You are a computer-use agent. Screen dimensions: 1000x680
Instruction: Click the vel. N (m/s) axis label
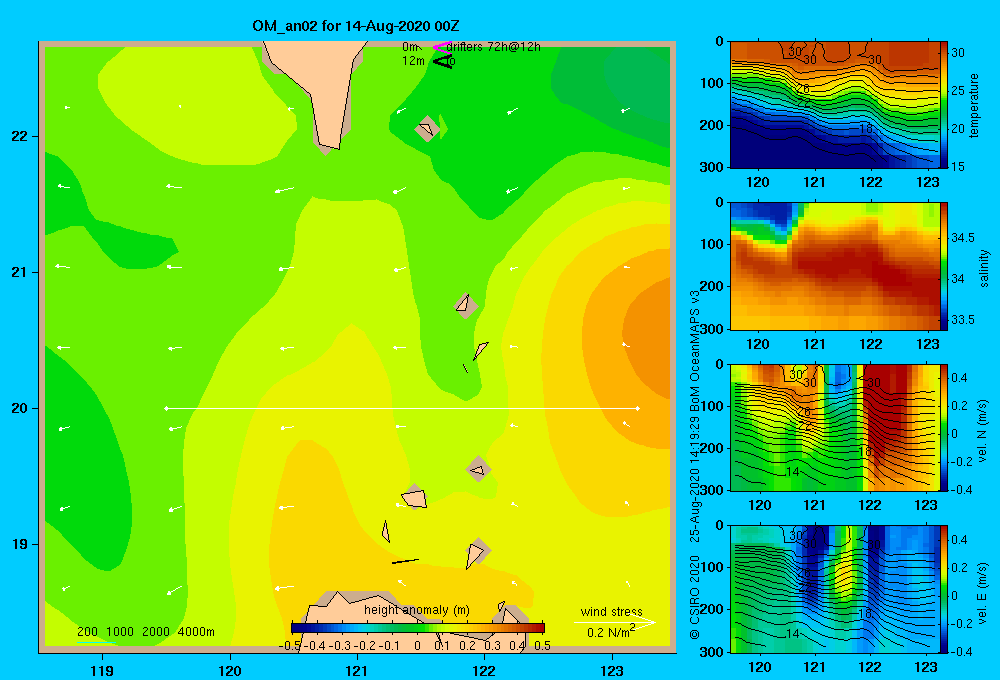(x=983, y=431)
